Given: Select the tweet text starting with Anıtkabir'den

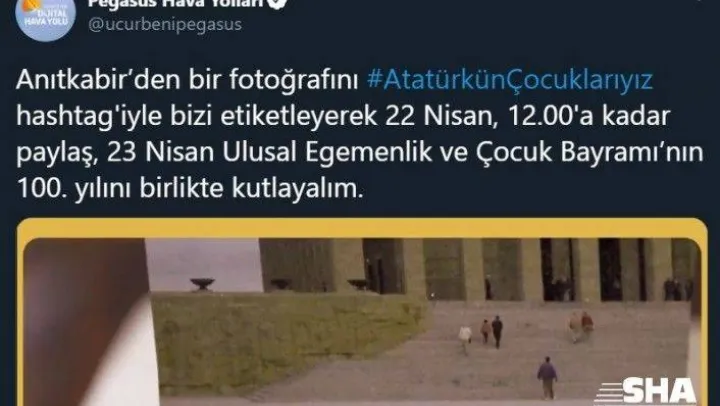Looking at the screenshot, I should coord(360,134).
